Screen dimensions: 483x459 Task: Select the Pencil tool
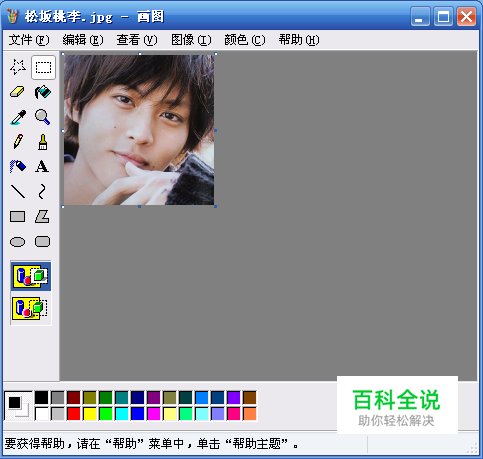click(18, 142)
